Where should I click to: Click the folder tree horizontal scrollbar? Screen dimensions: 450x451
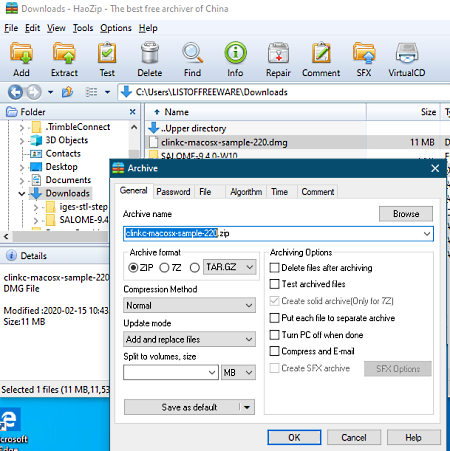pyautogui.click(x=60, y=236)
